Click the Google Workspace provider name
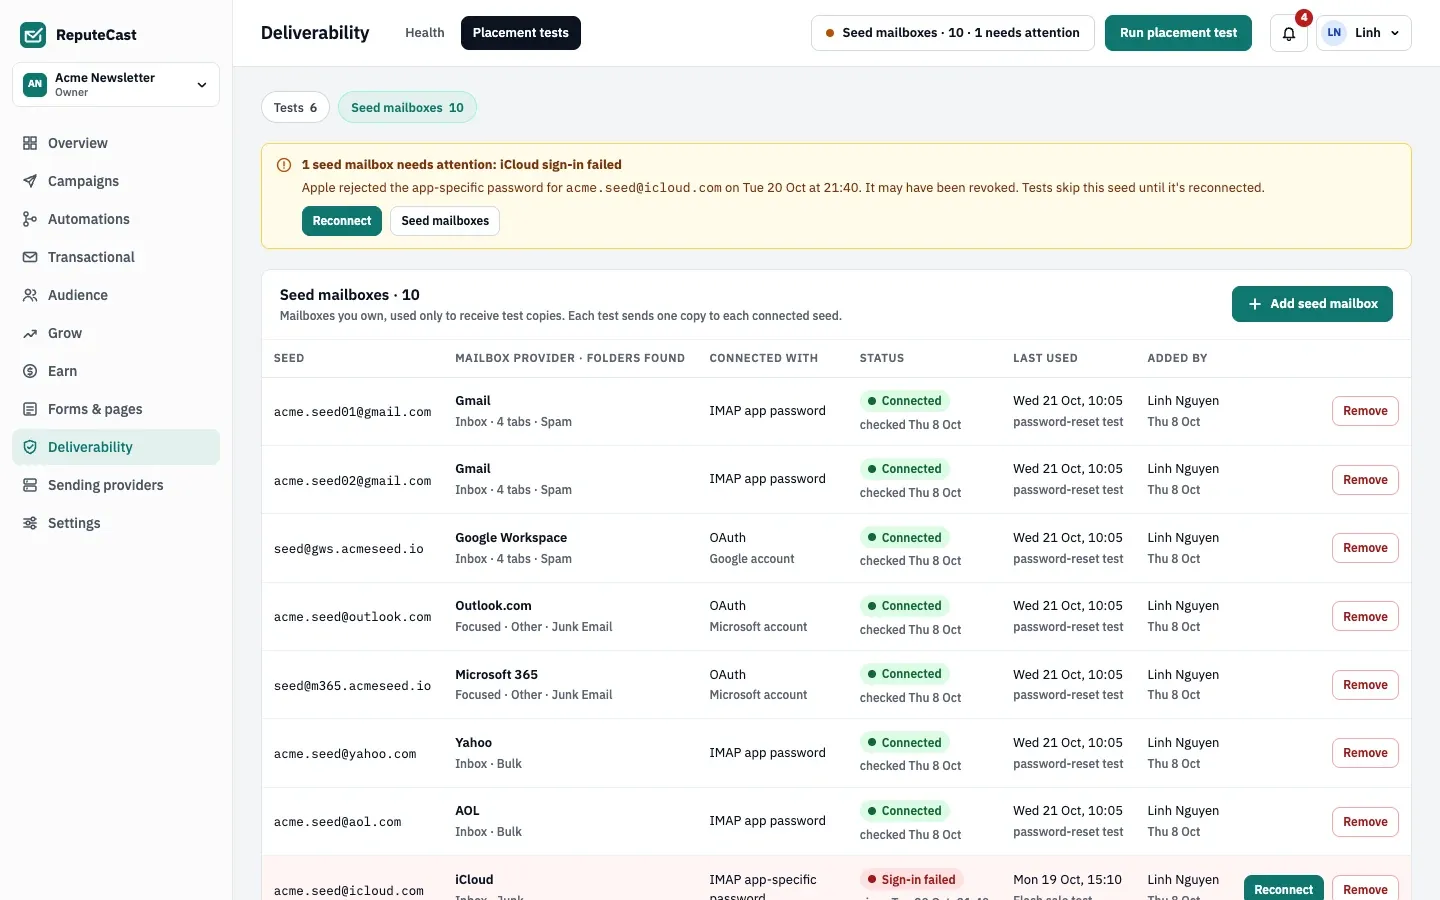1440x900 pixels. pyautogui.click(x=511, y=538)
